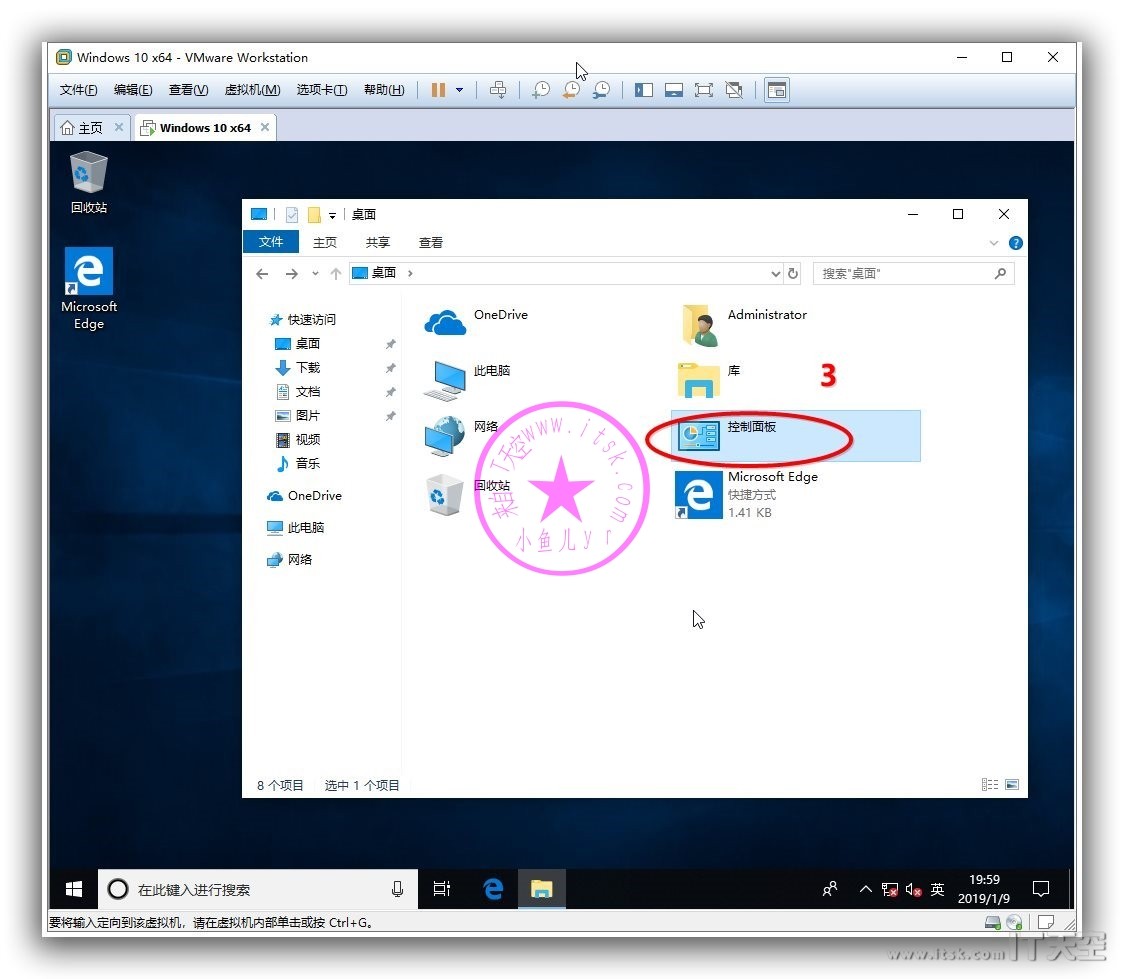The height and width of the screenshot is (979, 1124).
Task: Click the console view toolbar icon
Action: click(x=777, y=90)
